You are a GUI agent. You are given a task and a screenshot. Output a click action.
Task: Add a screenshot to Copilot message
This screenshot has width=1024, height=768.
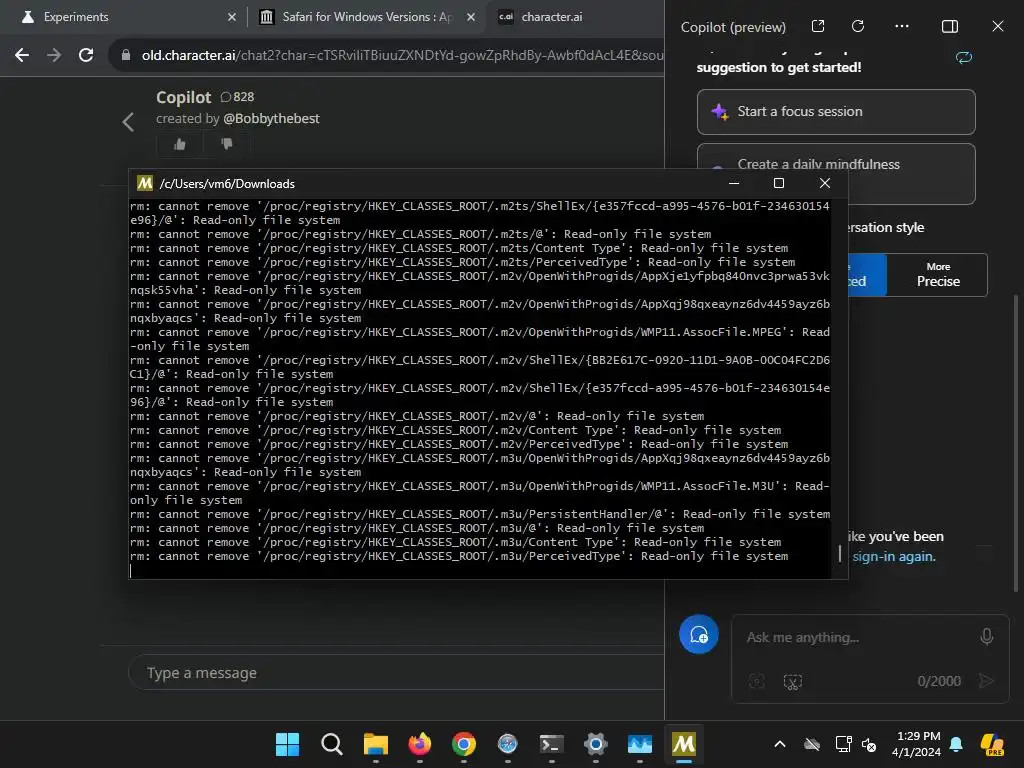pos(792,682)
